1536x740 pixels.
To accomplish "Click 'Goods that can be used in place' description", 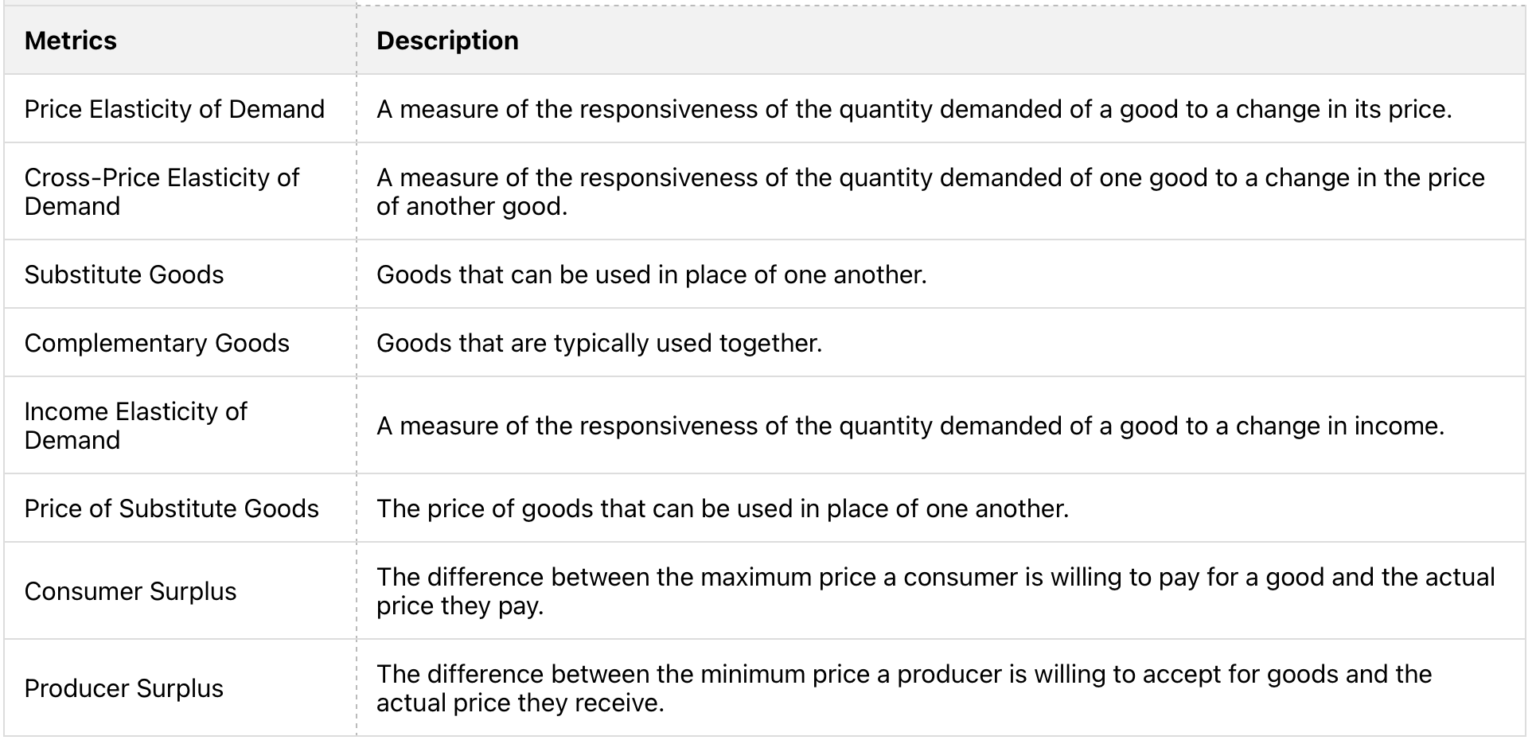I will tap(651, 274).
